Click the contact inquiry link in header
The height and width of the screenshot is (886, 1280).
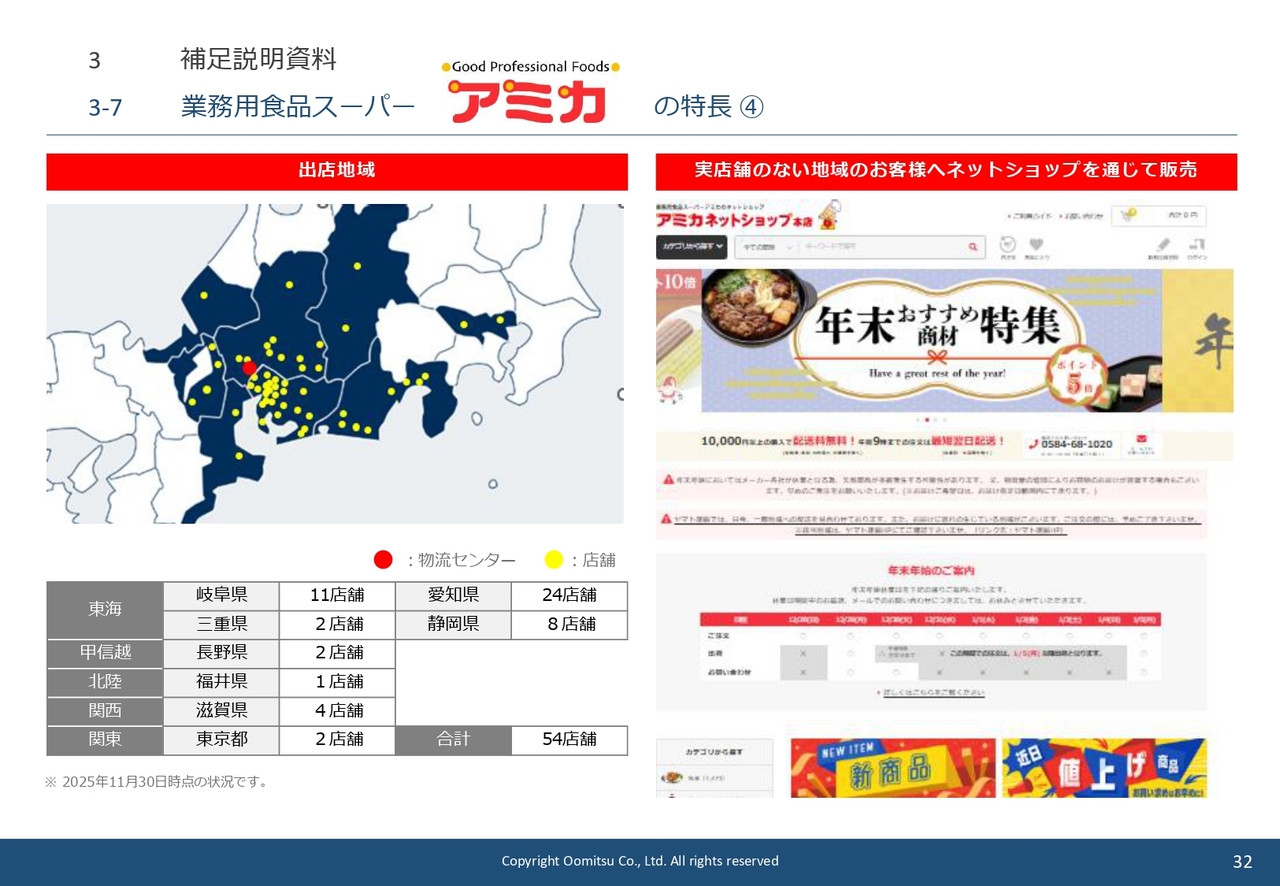point(1084,216)
